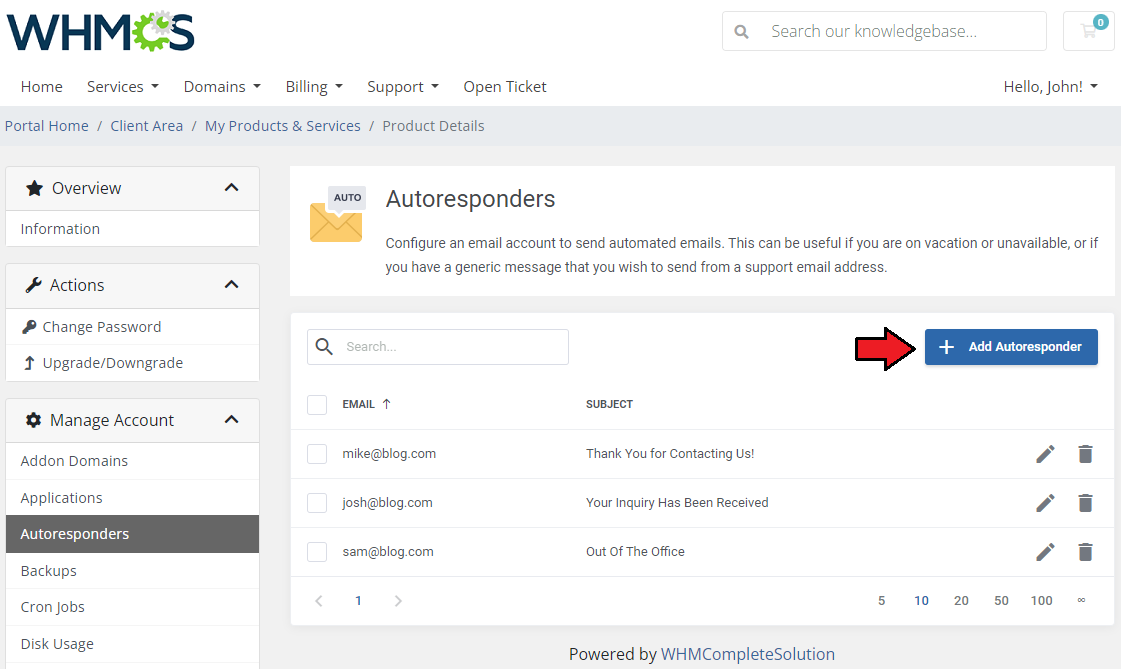This screenshot has height=669, width=1121.
Task: Show 5 entries per page
Action: tap(882, 601)
